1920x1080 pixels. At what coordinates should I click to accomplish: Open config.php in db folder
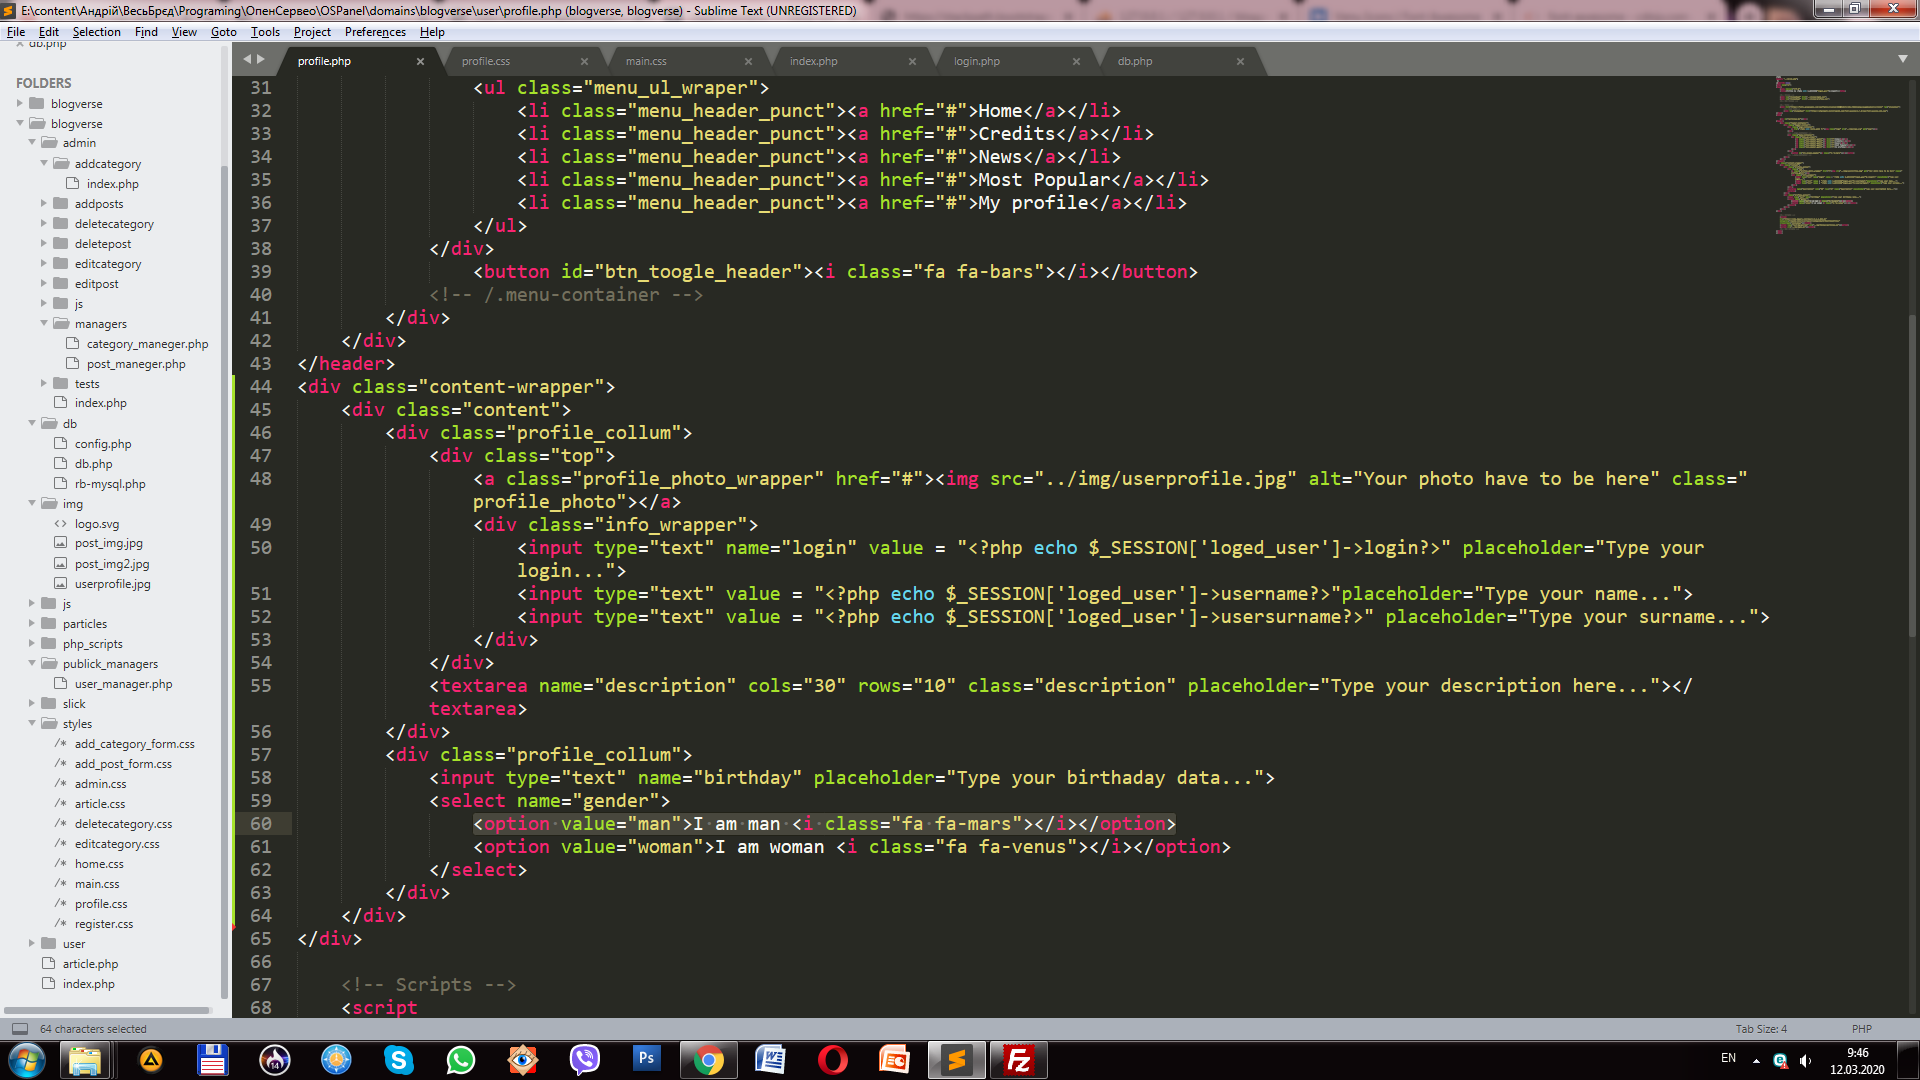[x=103, y=444]
